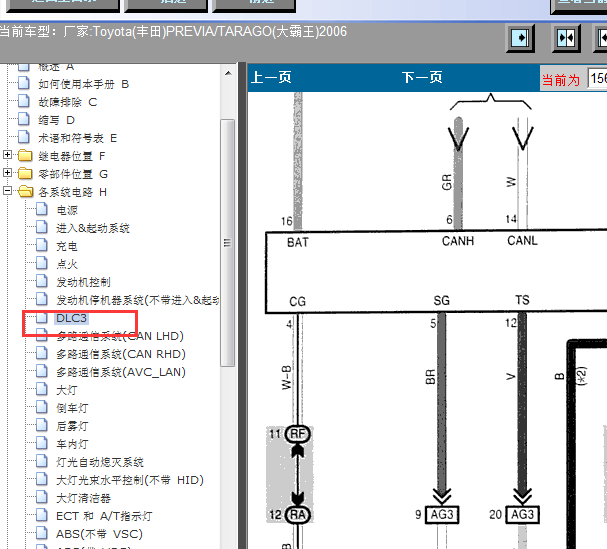This screenshot has width=607, height=549.
Task: Click the document icon beside ECT 和 A/T指示灯
Action: [x=42, y=515]
